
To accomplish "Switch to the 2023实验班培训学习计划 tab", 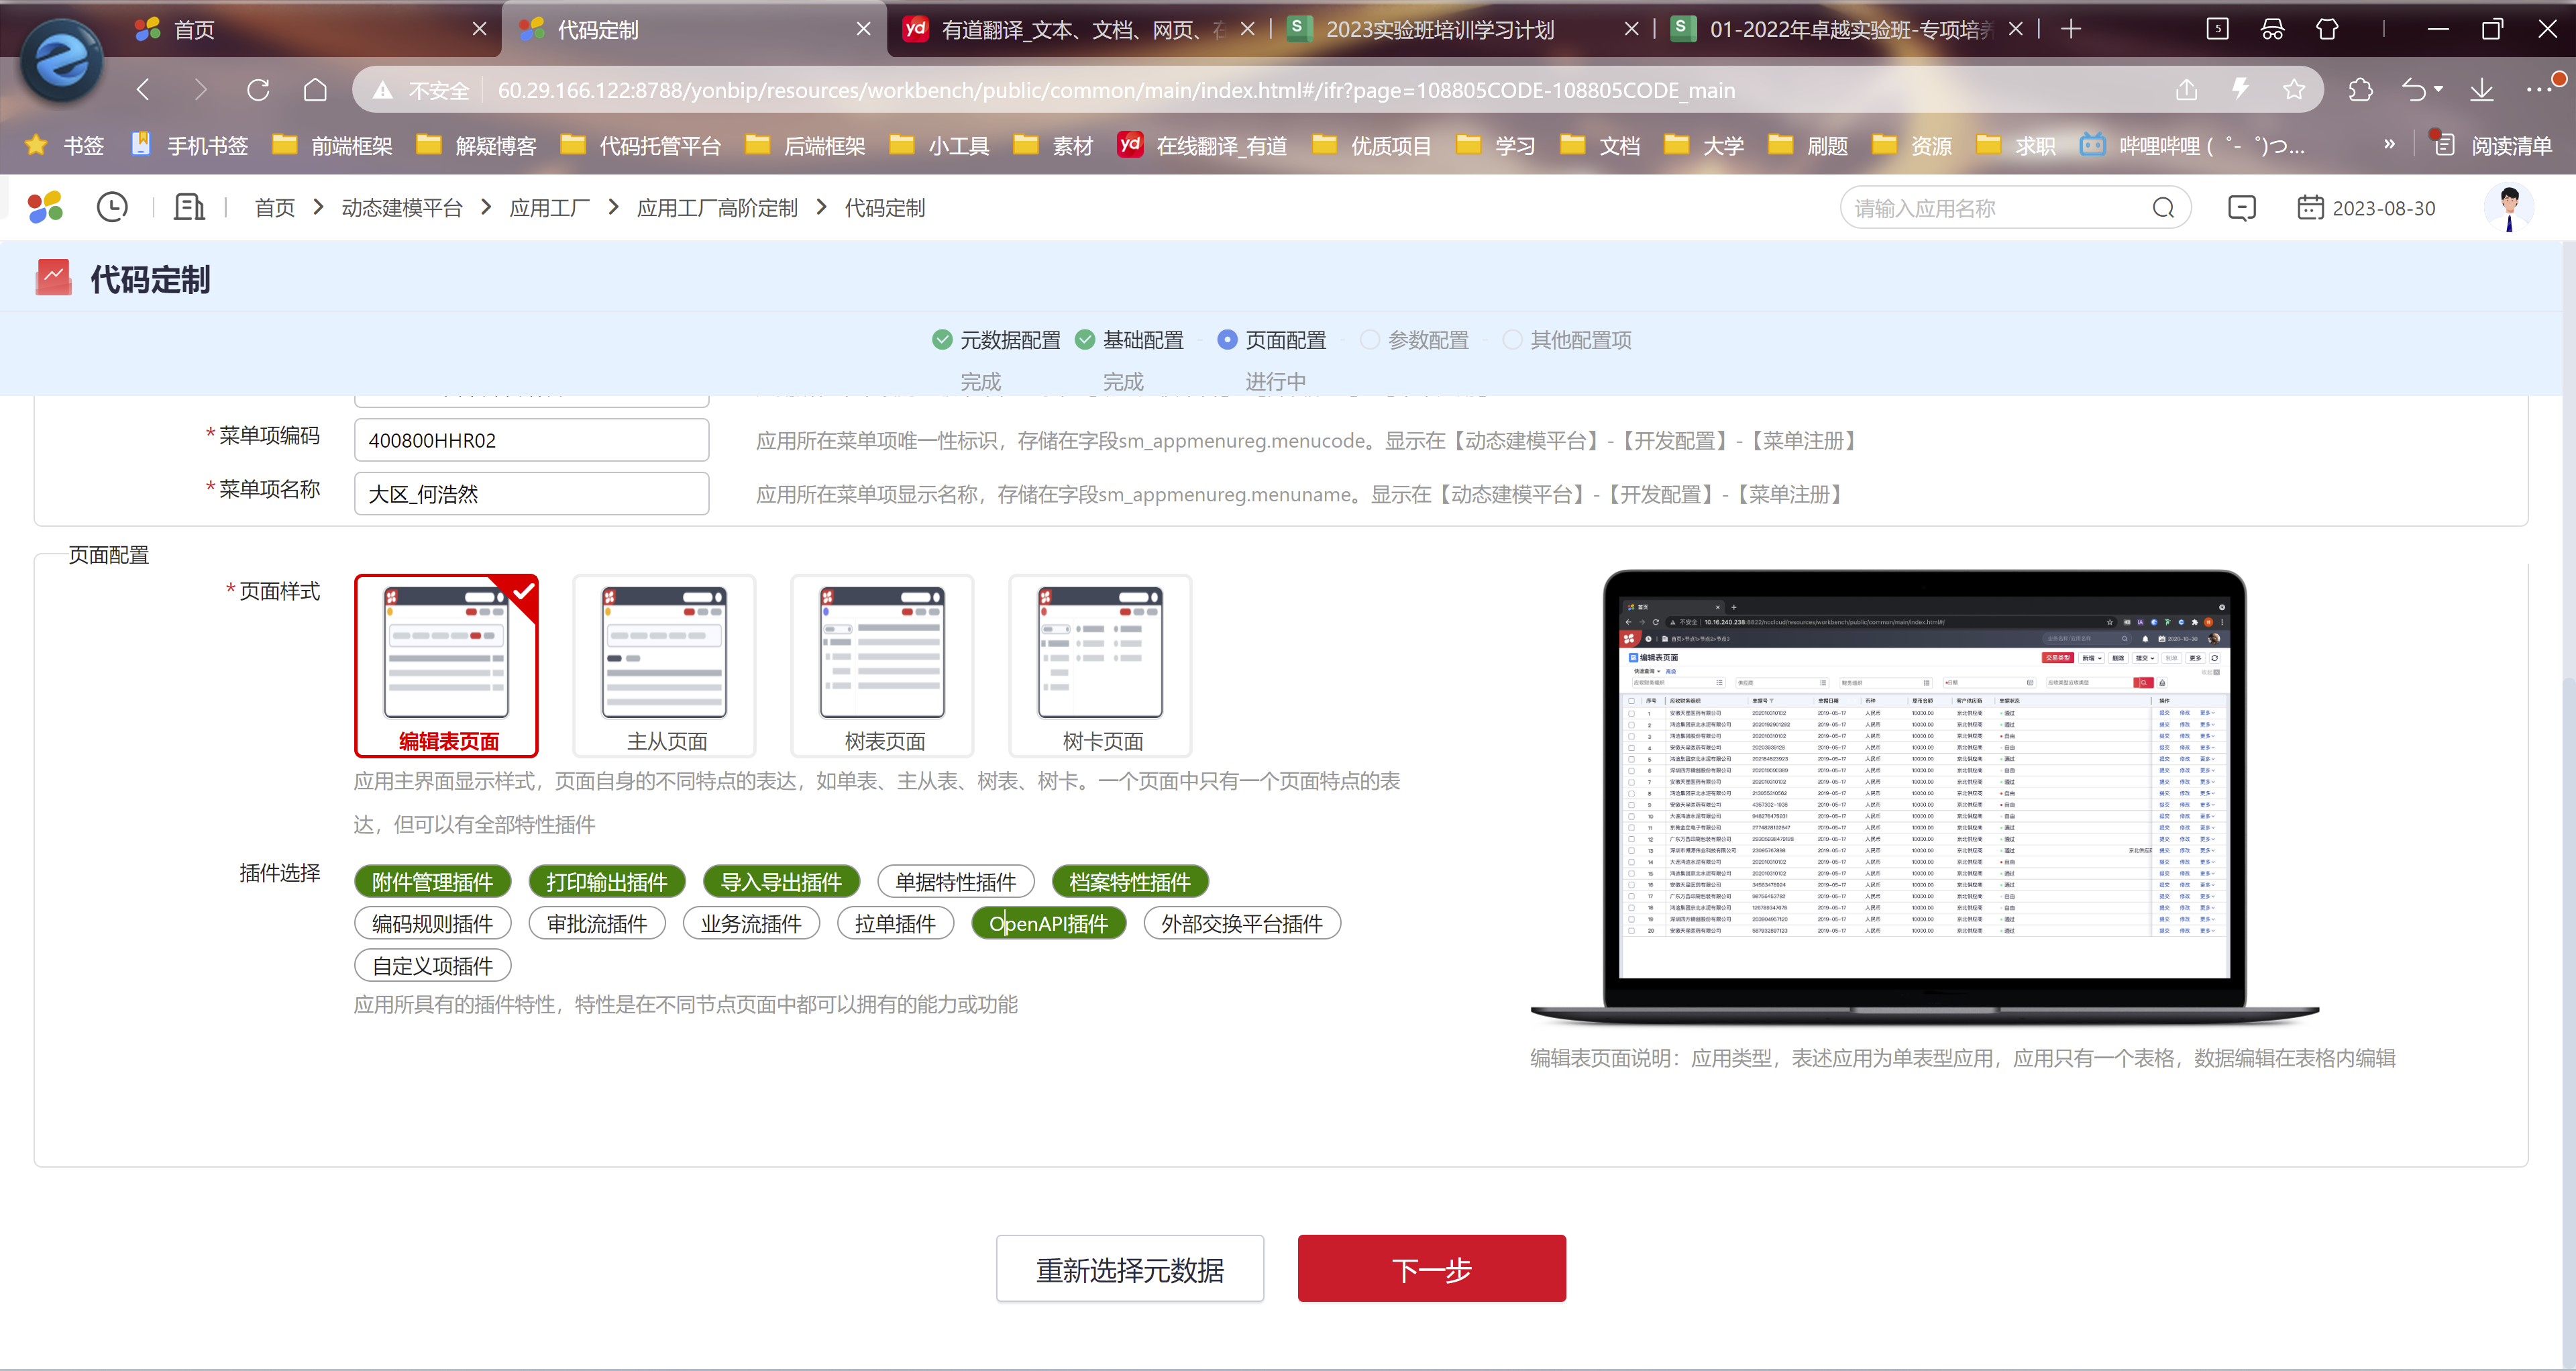I will (x=1440, y=30).
